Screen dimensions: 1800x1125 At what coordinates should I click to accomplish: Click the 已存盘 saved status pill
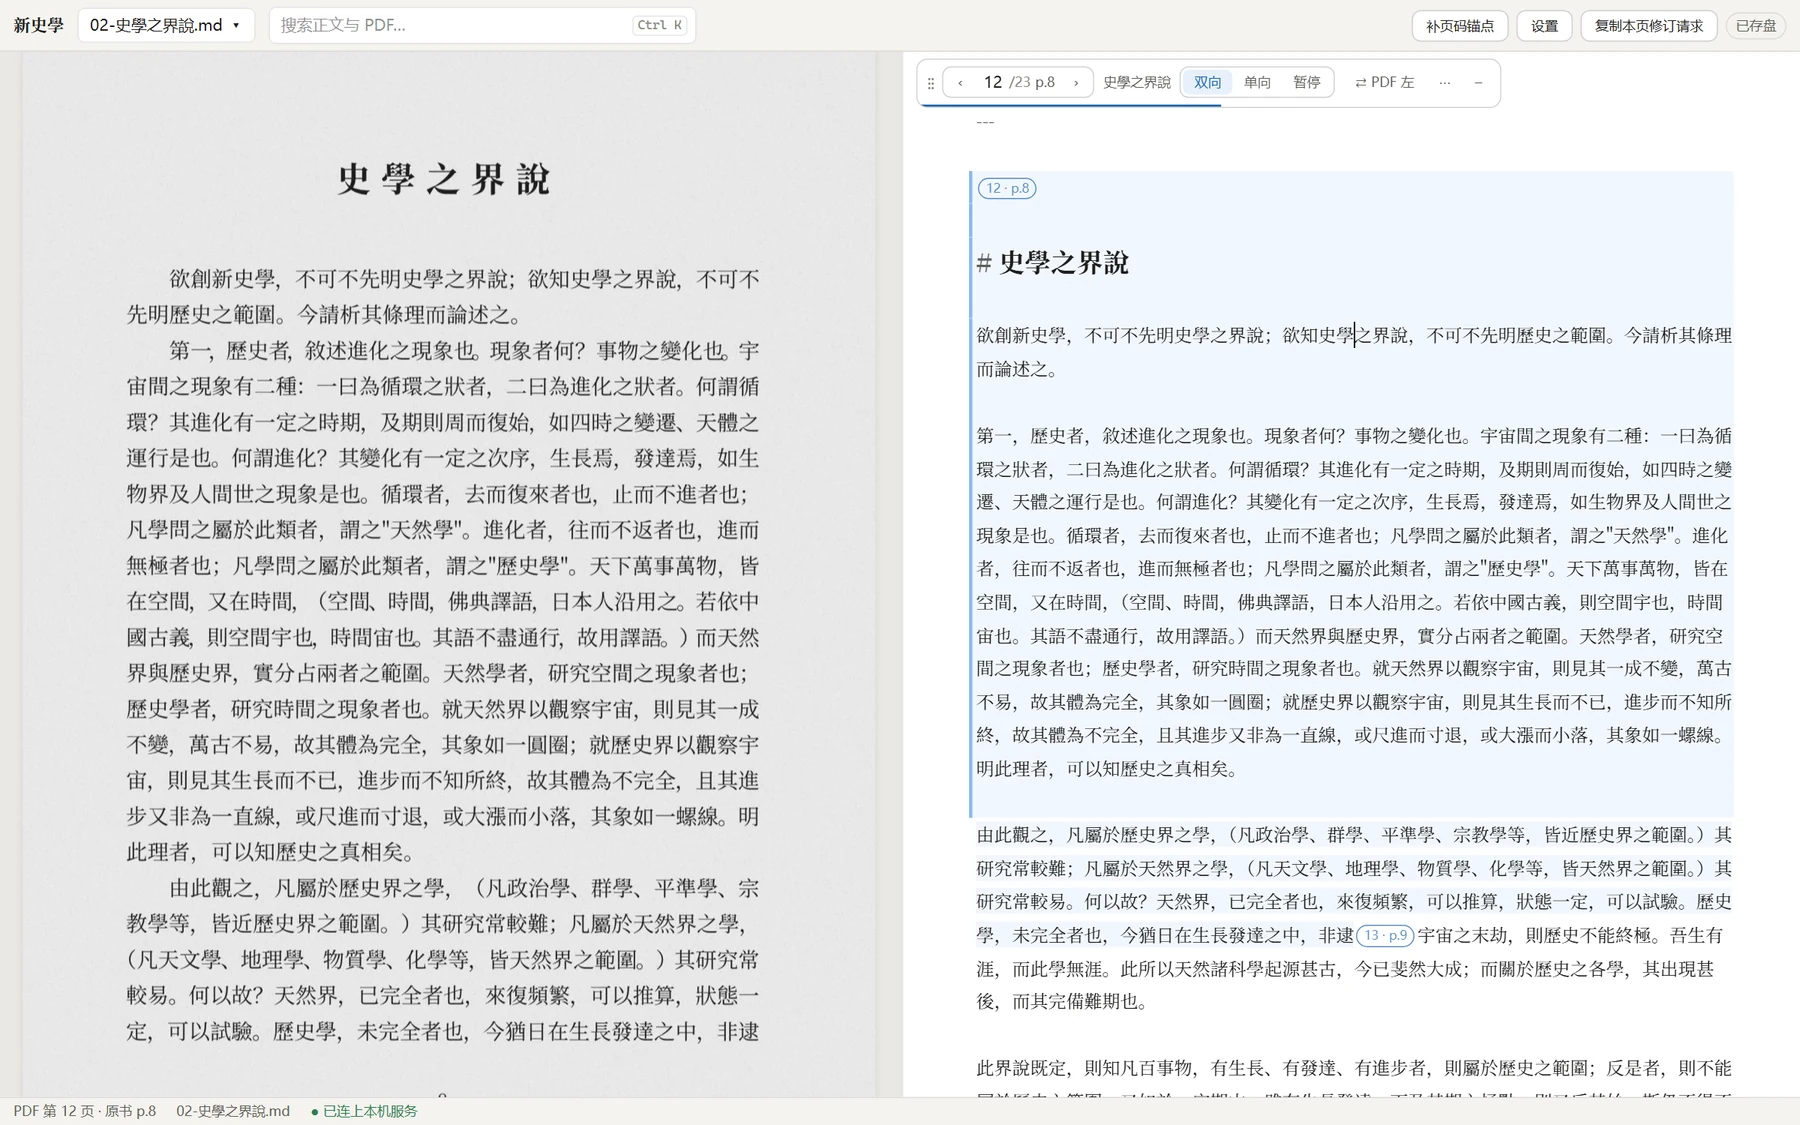tap(1756, 26)
